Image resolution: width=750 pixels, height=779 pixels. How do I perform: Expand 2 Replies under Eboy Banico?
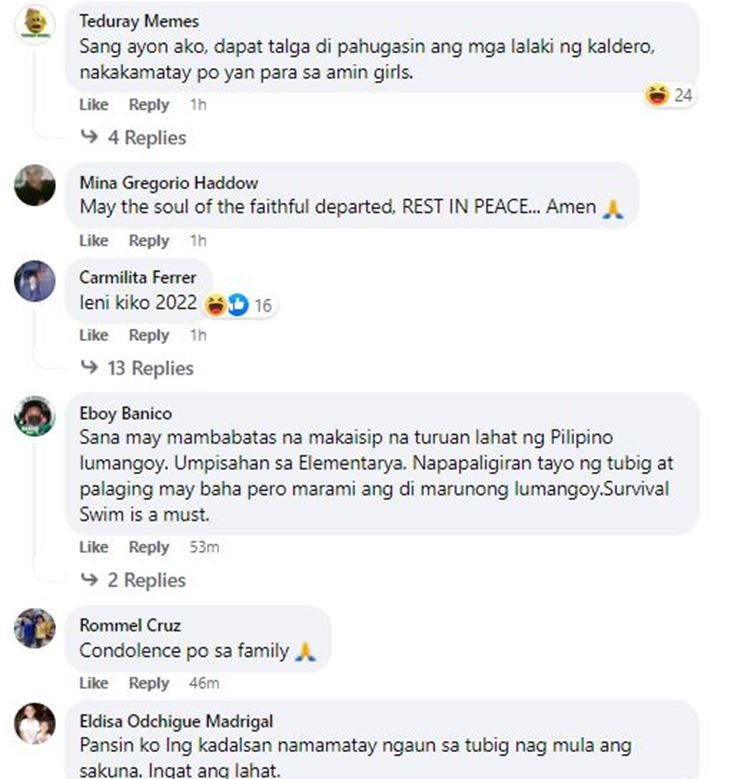pyautogui.click(x=133, y=580)
